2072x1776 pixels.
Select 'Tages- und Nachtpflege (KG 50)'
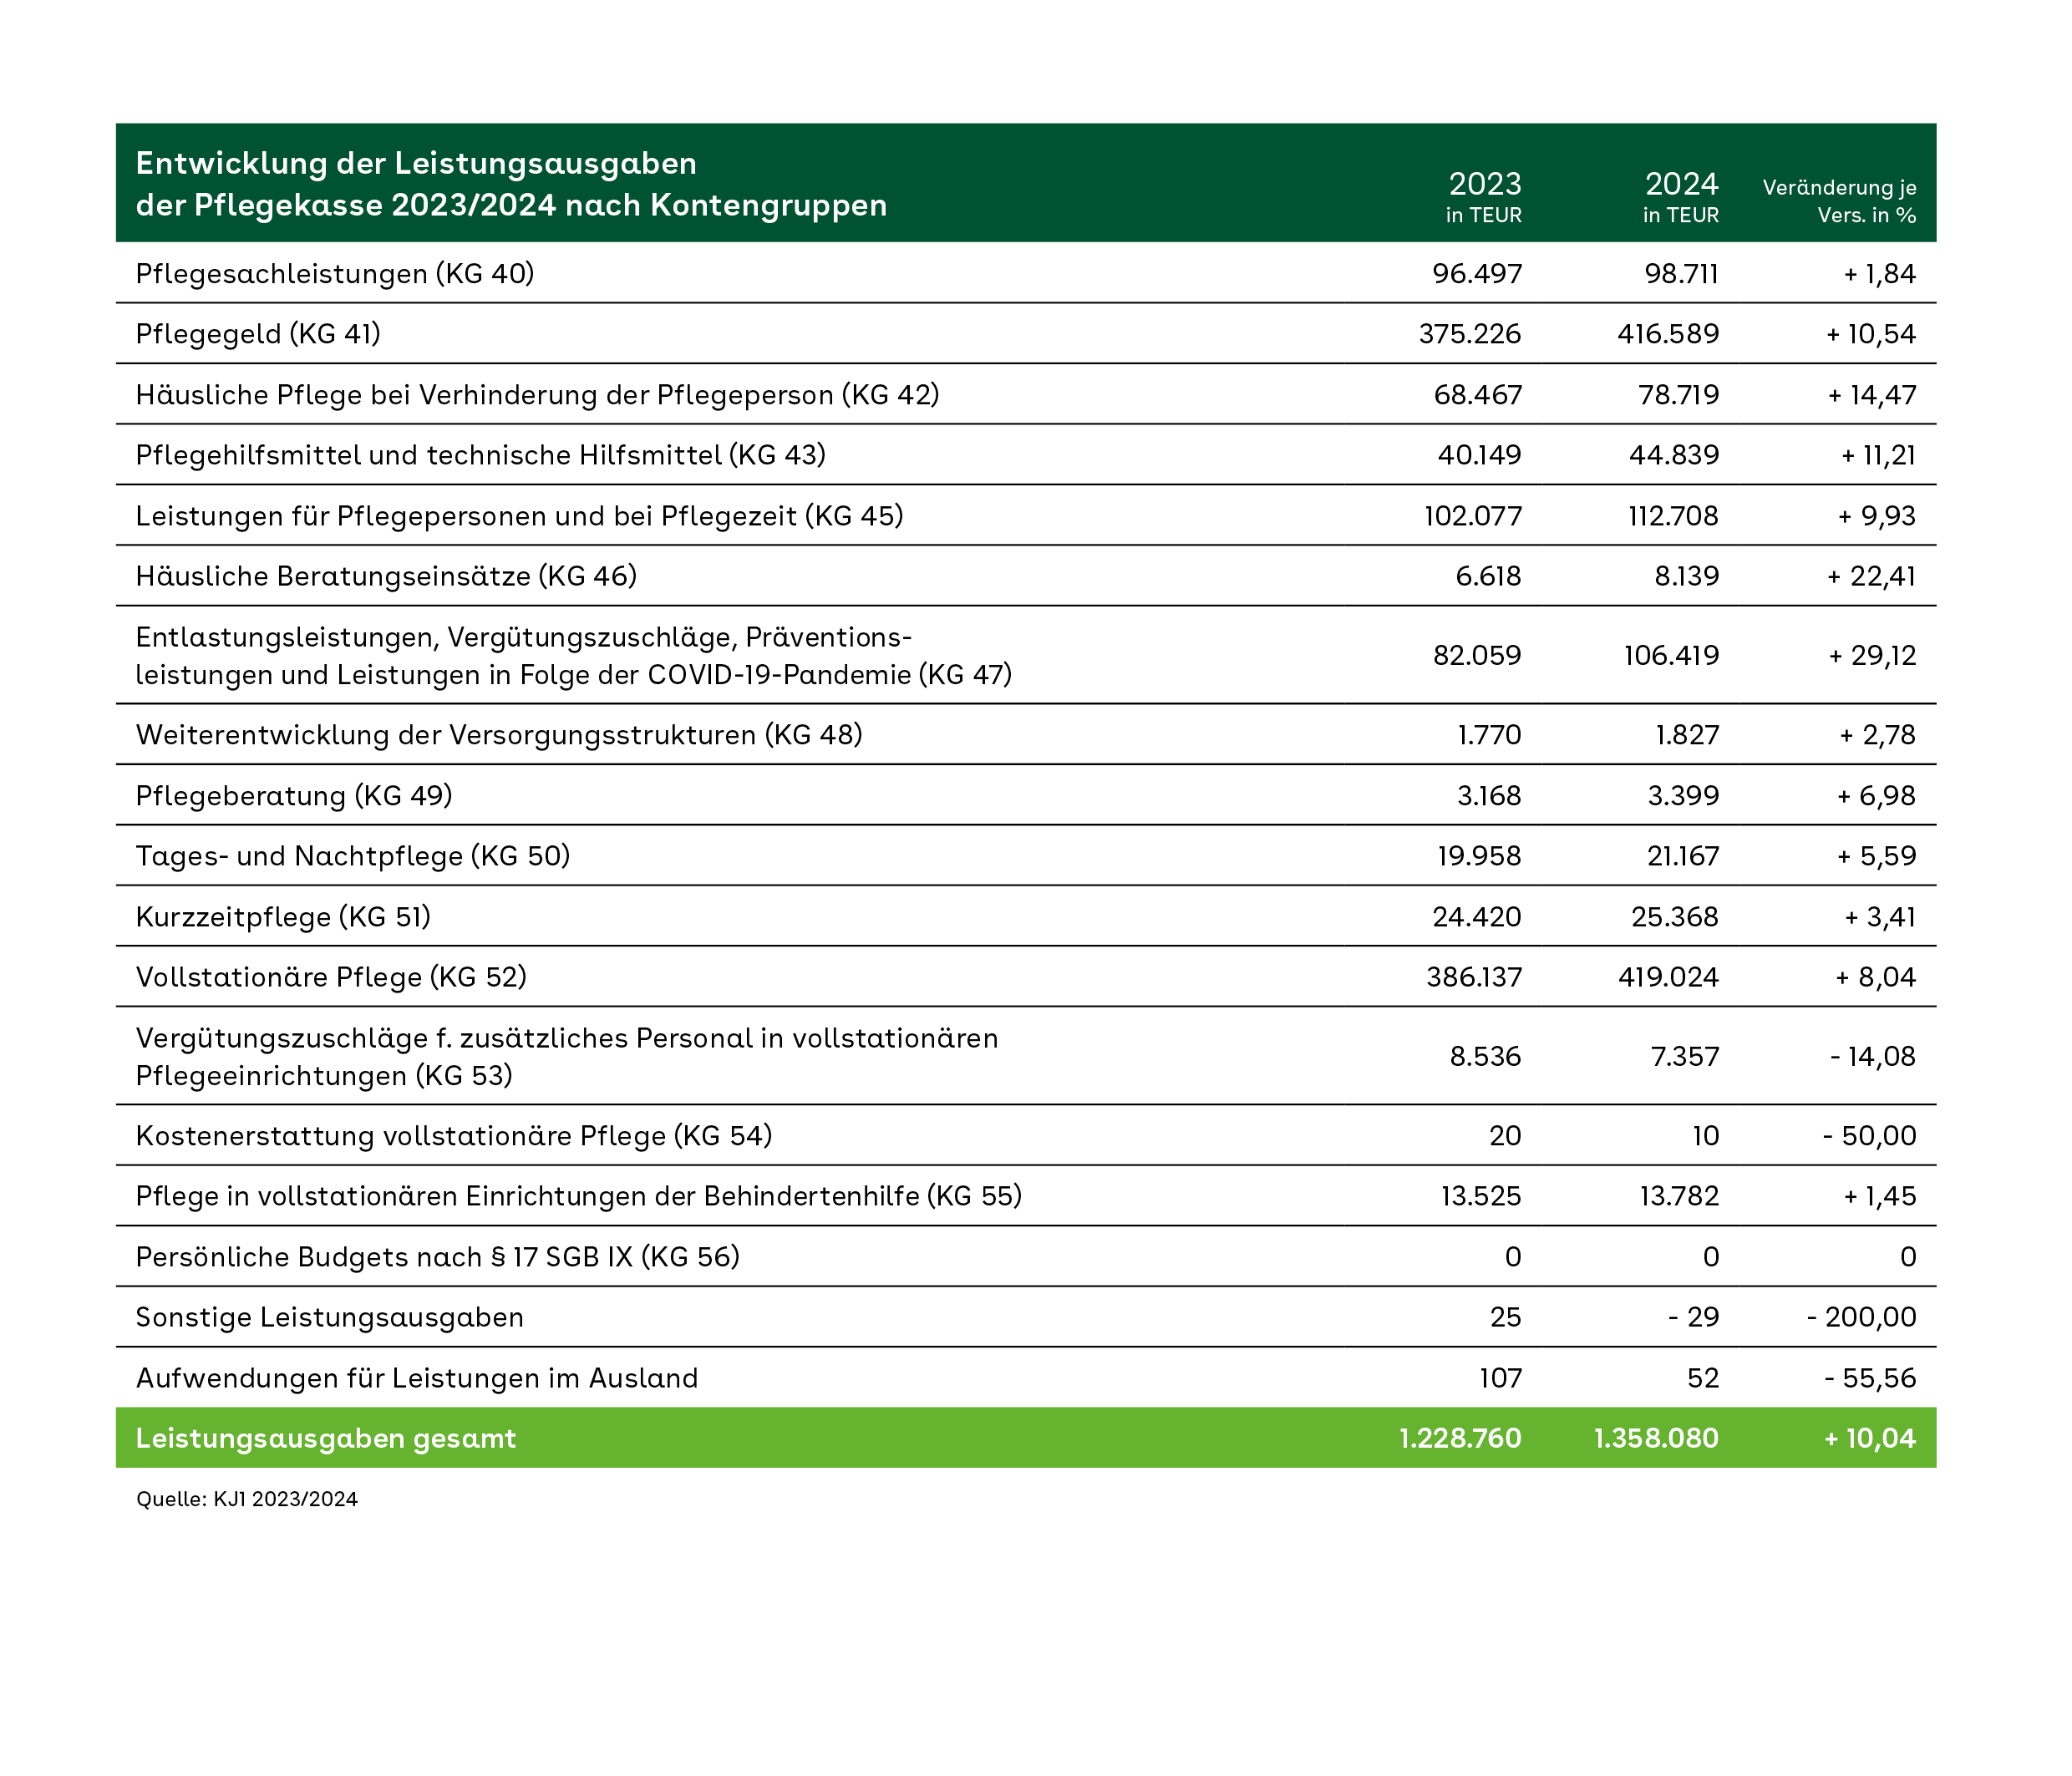tap(353, 856)
